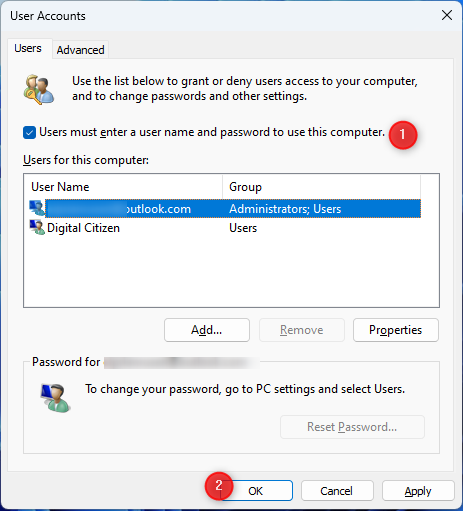Click the Add... button
Viewport: 463px width, 511px height.
[x=207, y=330]
